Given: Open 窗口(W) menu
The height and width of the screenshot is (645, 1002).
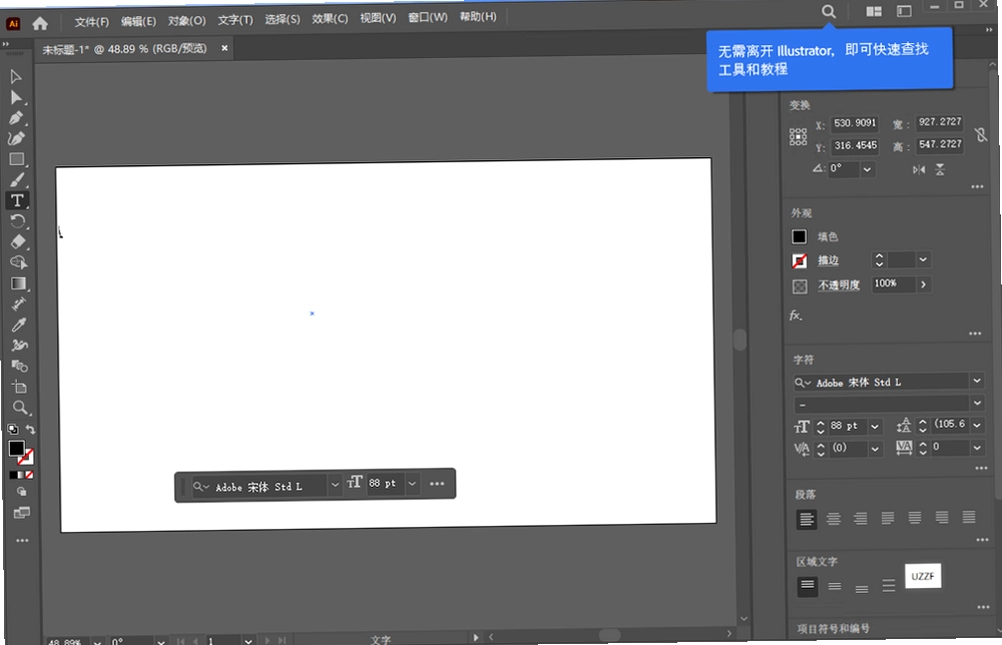Looking at the screenshot, I should (428, 17).
